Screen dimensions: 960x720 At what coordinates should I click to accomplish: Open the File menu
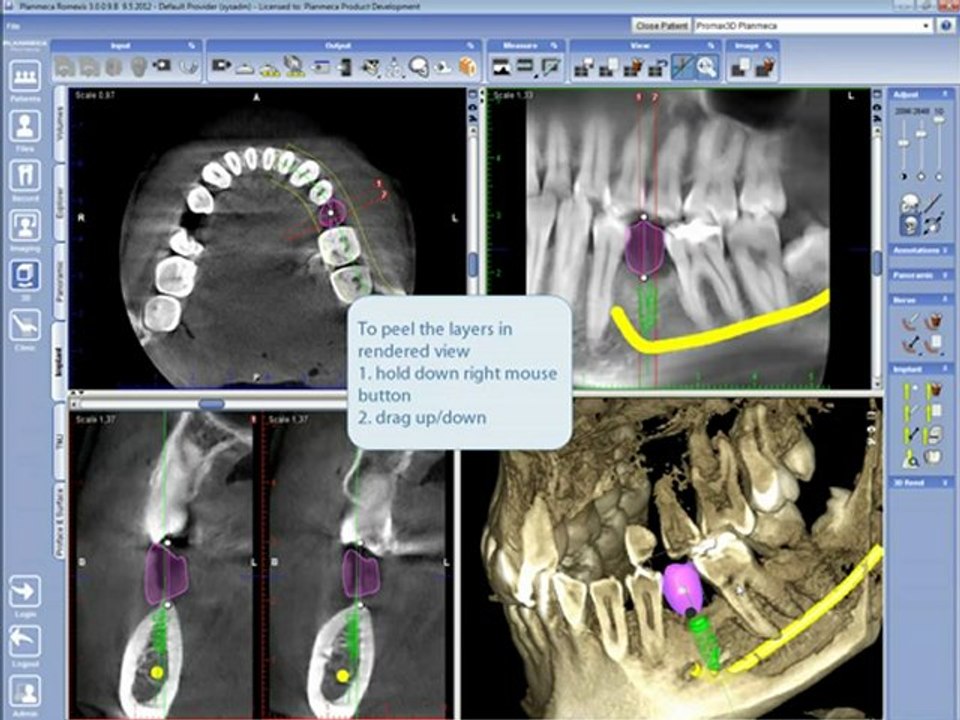click(x=13, y=26)
